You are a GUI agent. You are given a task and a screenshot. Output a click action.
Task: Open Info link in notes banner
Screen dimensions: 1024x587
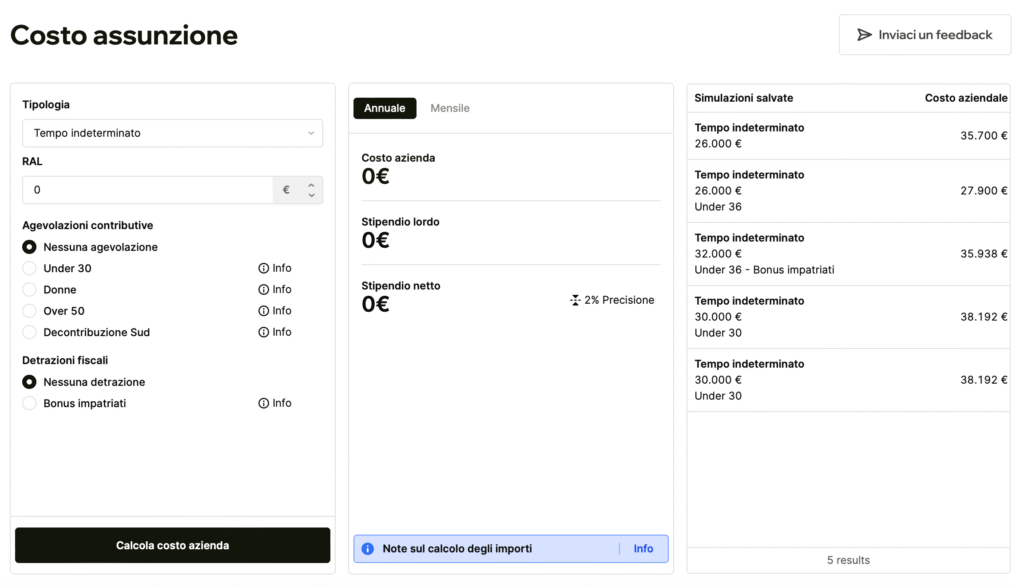[643, 549]
